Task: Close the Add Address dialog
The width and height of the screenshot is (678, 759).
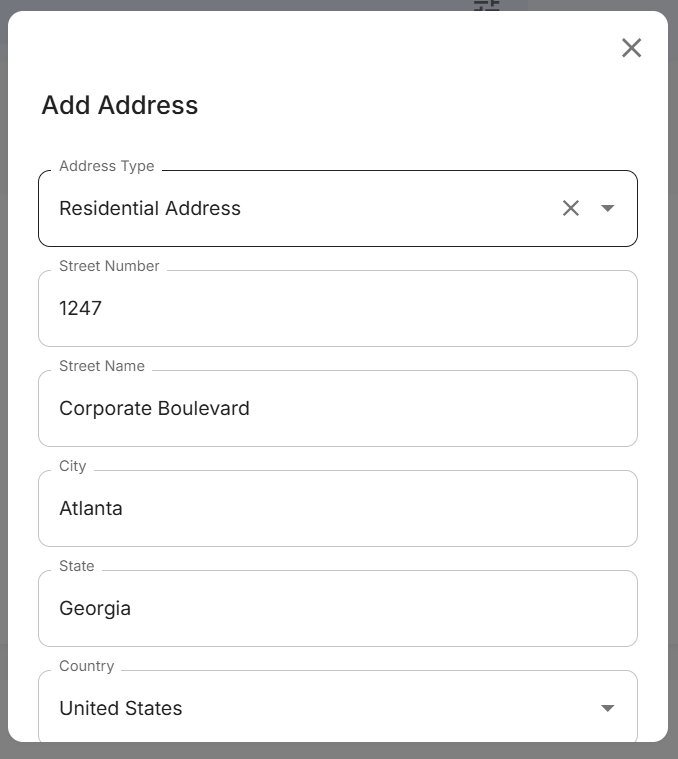Action: tap(631, 48)
